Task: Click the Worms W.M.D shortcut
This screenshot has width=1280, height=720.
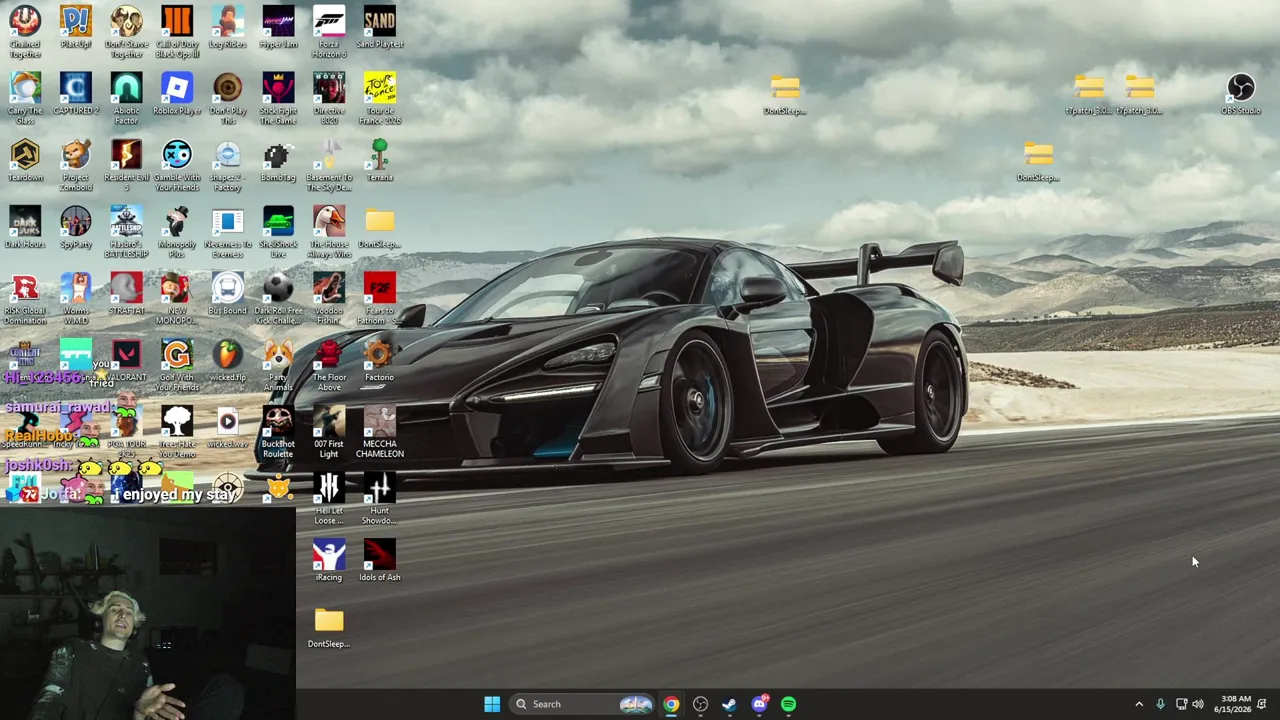Action: (x=76, y=298)
